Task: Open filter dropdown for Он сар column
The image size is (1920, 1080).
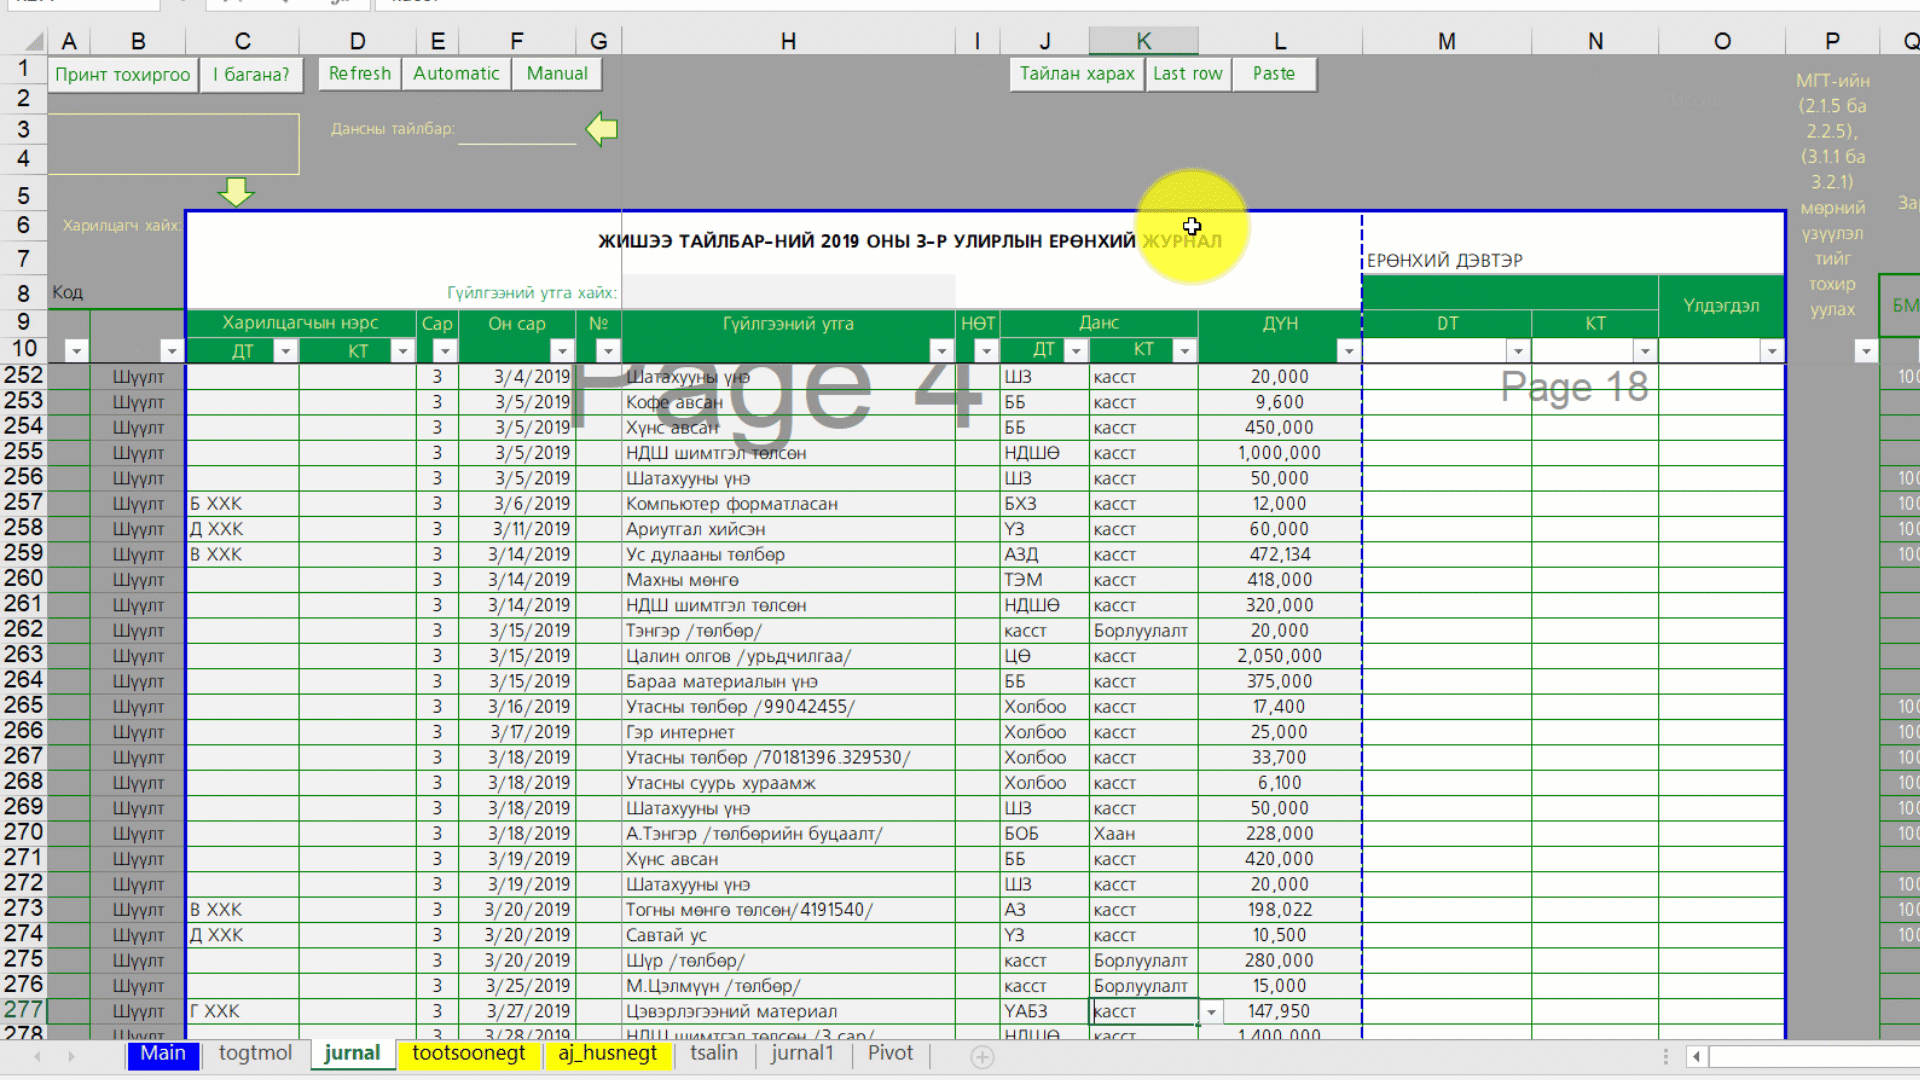Action: [562, 351]
